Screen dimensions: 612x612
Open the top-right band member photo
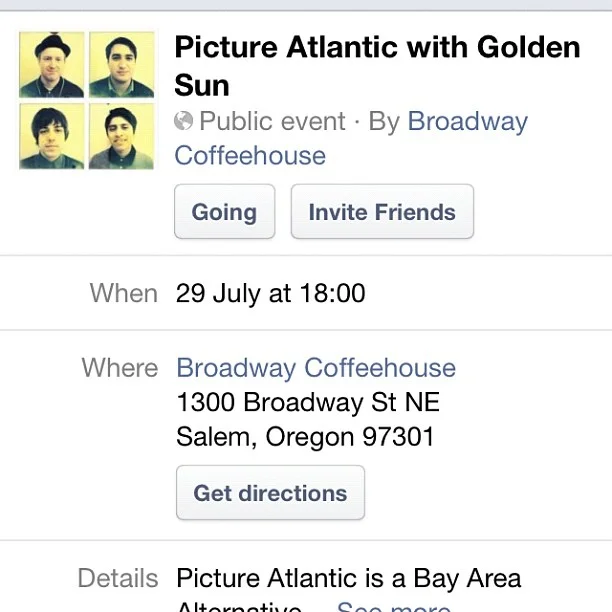coord(122,65)
